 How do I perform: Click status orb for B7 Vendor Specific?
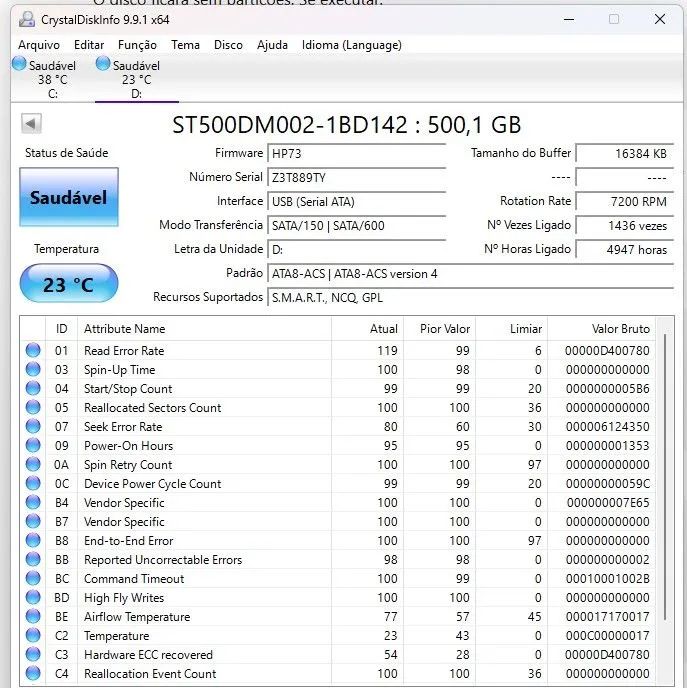[x=33, y=521]
